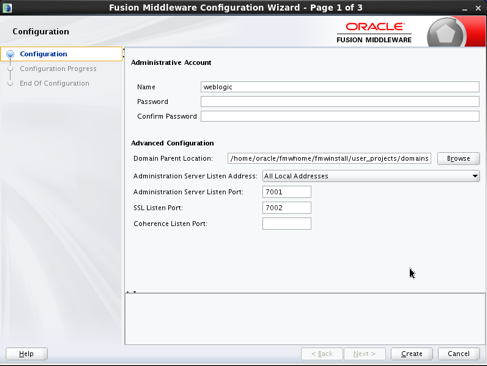This screenshot has height=366, width=487.
Task: Click the Coherence Listen Port label
Action: [170, 224]
